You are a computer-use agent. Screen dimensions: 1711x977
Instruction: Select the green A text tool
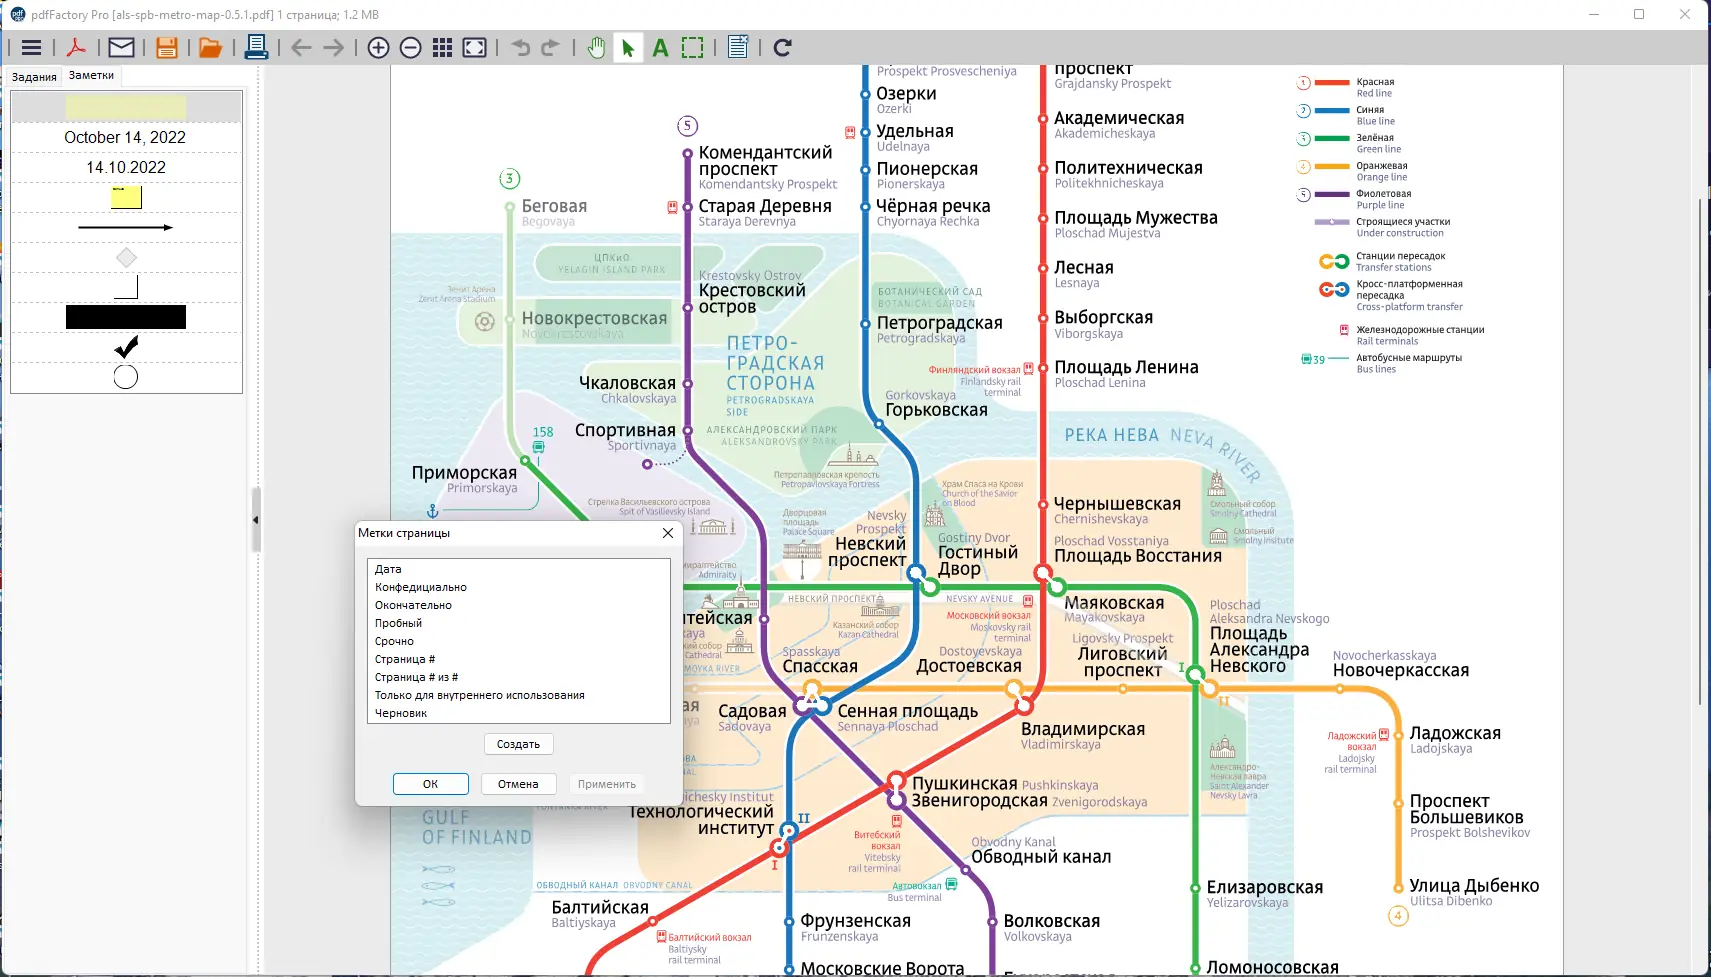coord(660,47)
